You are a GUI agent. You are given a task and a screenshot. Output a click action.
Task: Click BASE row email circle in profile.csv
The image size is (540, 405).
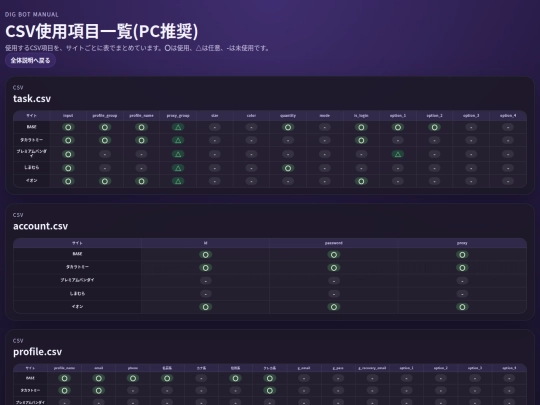click(98, 378)
